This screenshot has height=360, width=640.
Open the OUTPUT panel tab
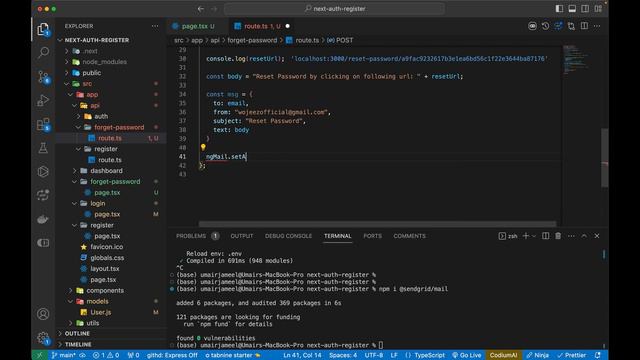(x=242, y=236)
